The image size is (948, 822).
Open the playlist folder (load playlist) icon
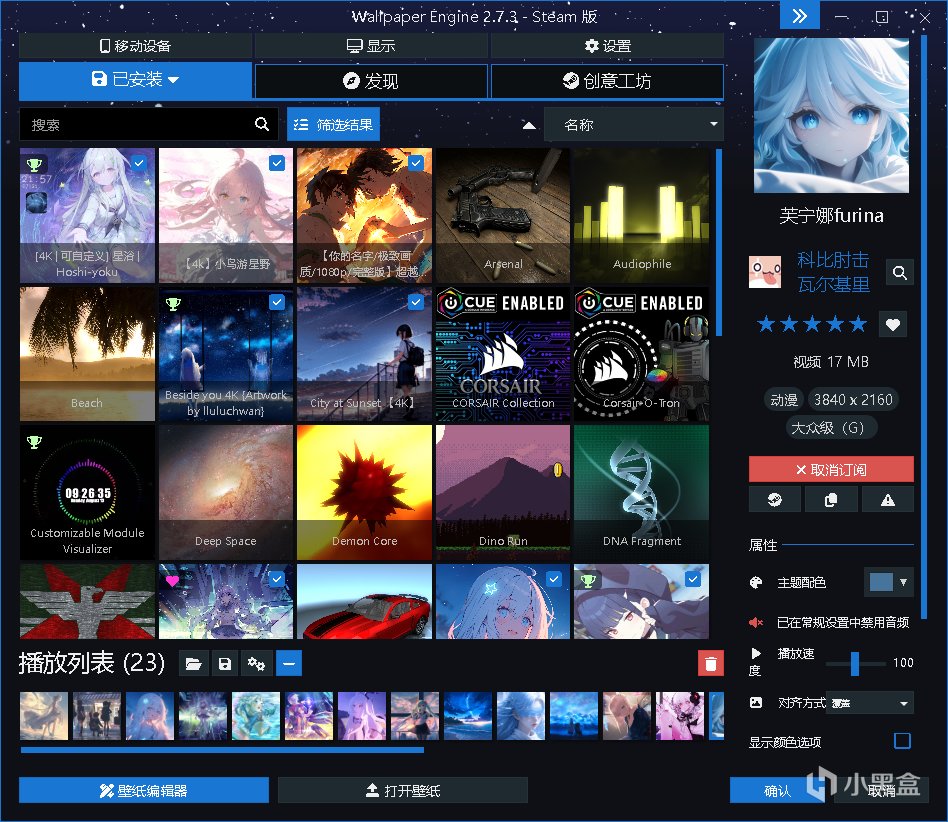(193, 664)
